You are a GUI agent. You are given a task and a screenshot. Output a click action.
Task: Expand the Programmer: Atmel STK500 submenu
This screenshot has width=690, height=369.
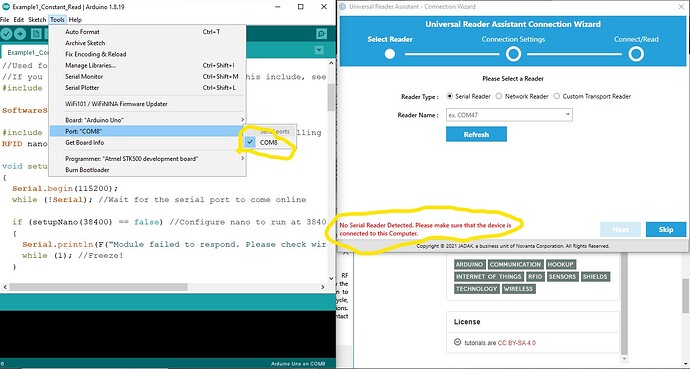tap(147, 158)
